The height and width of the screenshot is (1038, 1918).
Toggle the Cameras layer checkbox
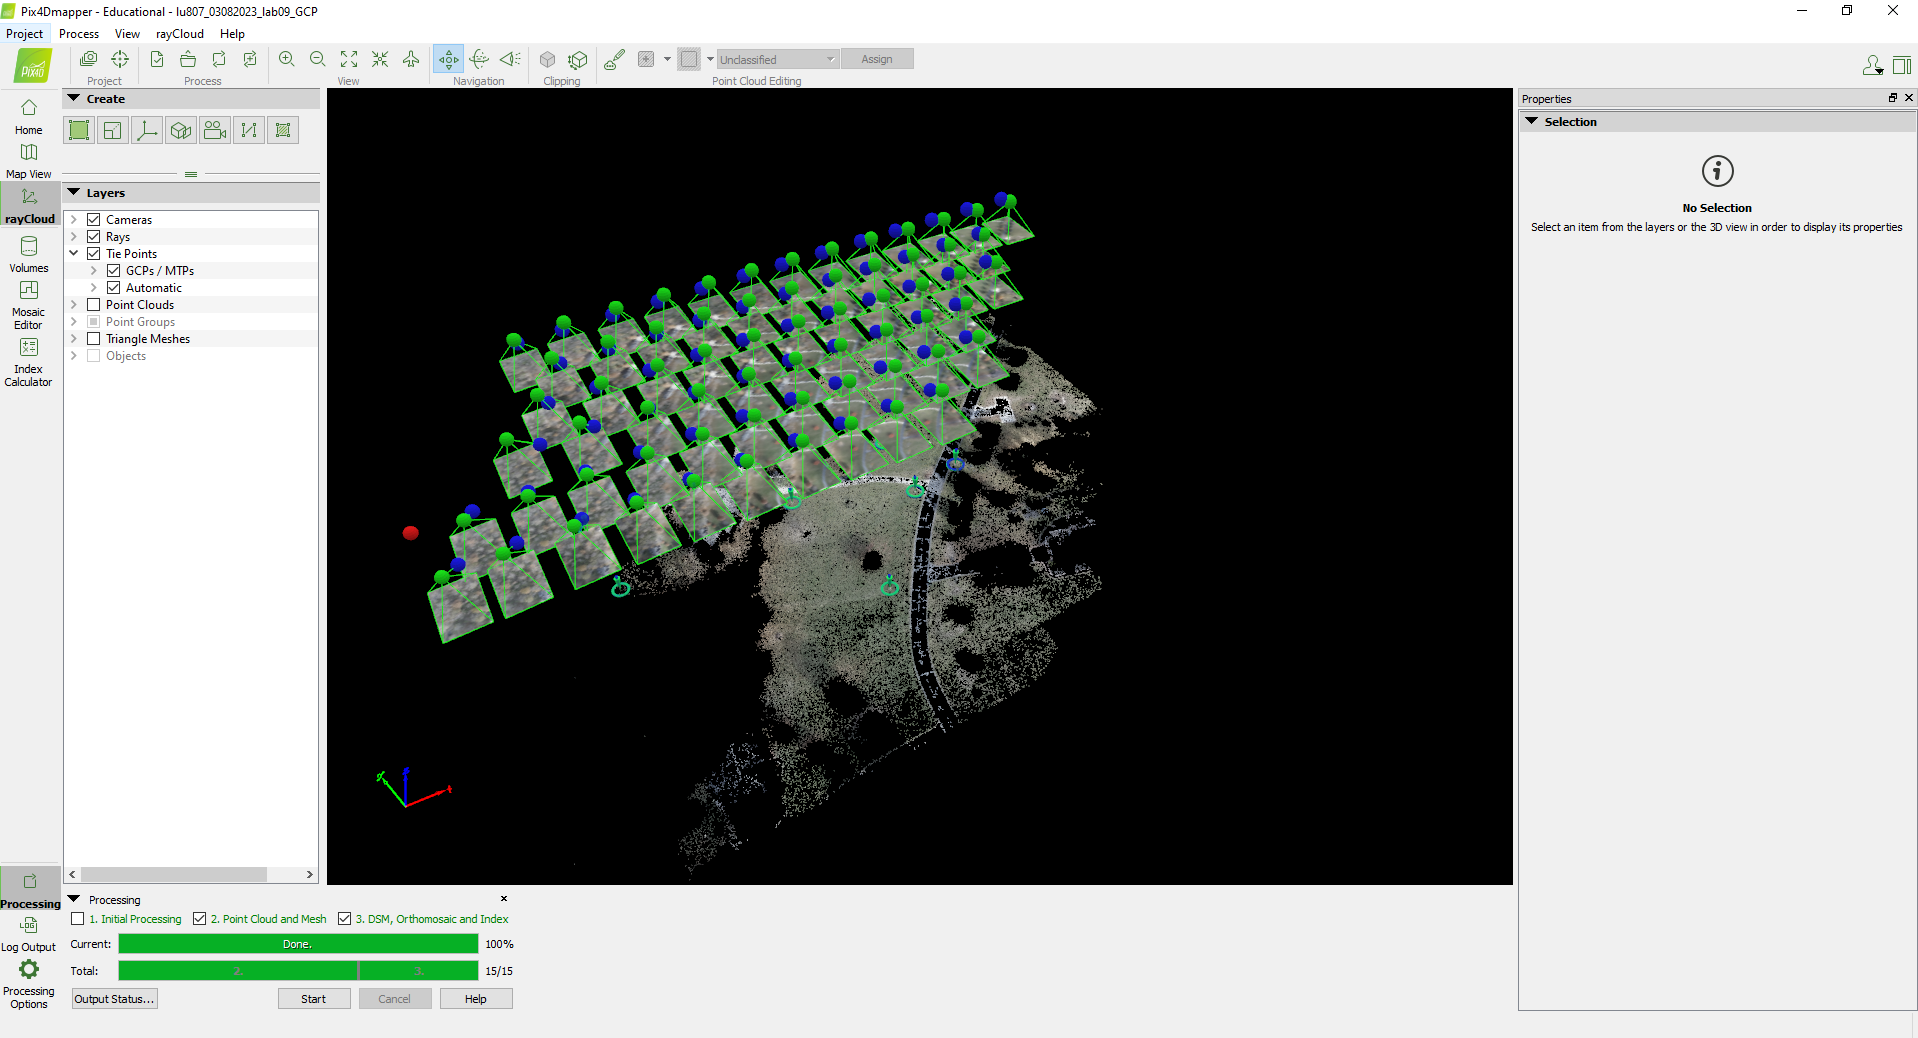(x=94, y=220)
